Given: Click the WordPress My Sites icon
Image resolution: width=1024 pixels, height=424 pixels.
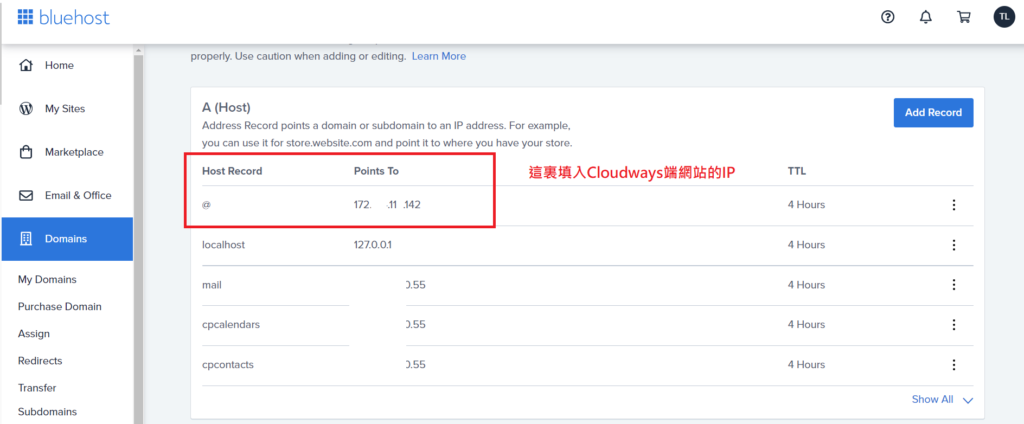Looking at the screenshot, I should tap(27, 109).
